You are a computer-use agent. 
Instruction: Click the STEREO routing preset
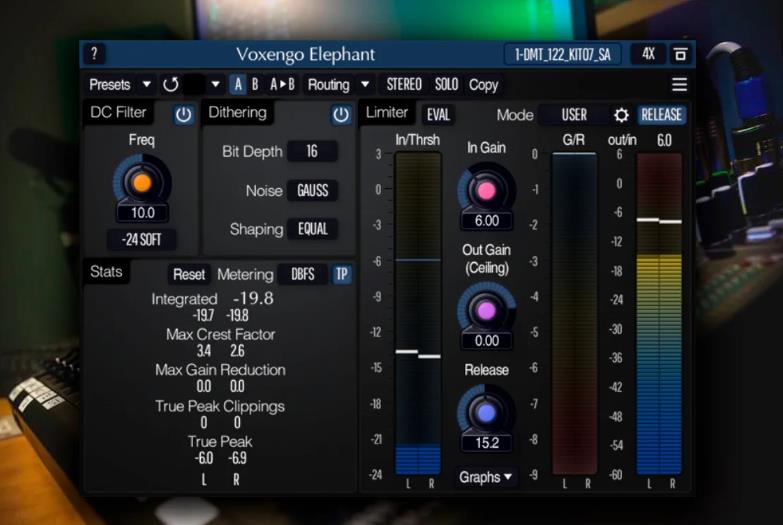coord(404,84)
